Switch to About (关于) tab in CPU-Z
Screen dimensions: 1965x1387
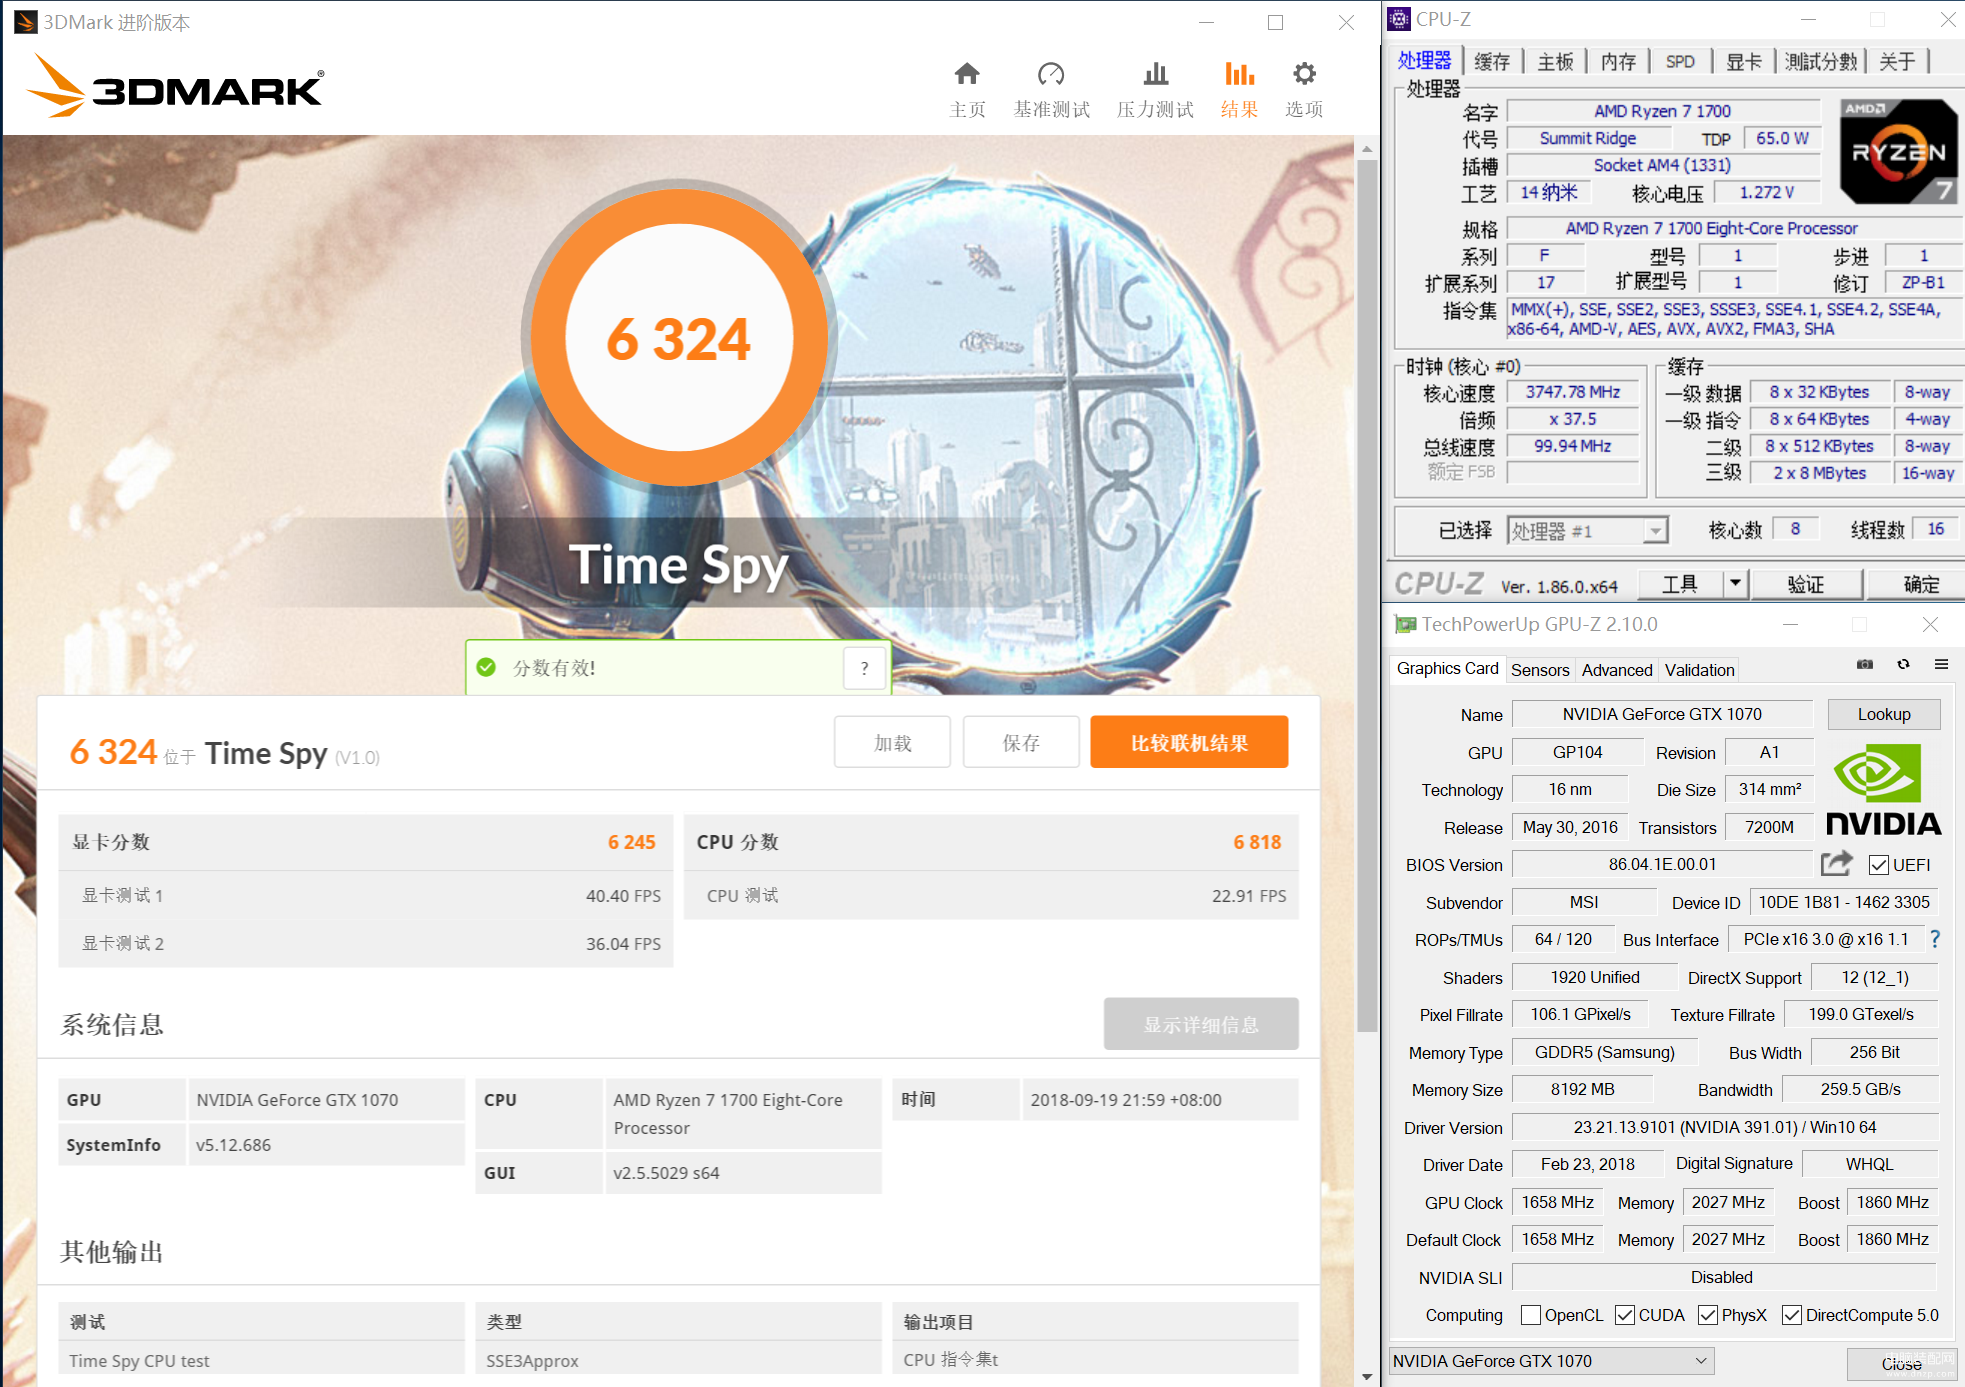pyautogui.click(x=1897, y=61)
